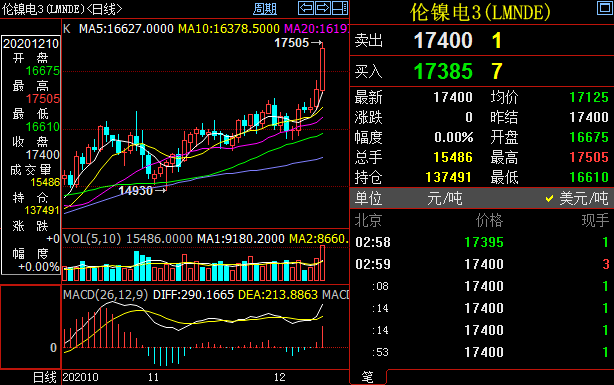Click the tallest red volume bar
Viewport: 614px width, 385px height.
pyautogui.click(x=323, y=263)
